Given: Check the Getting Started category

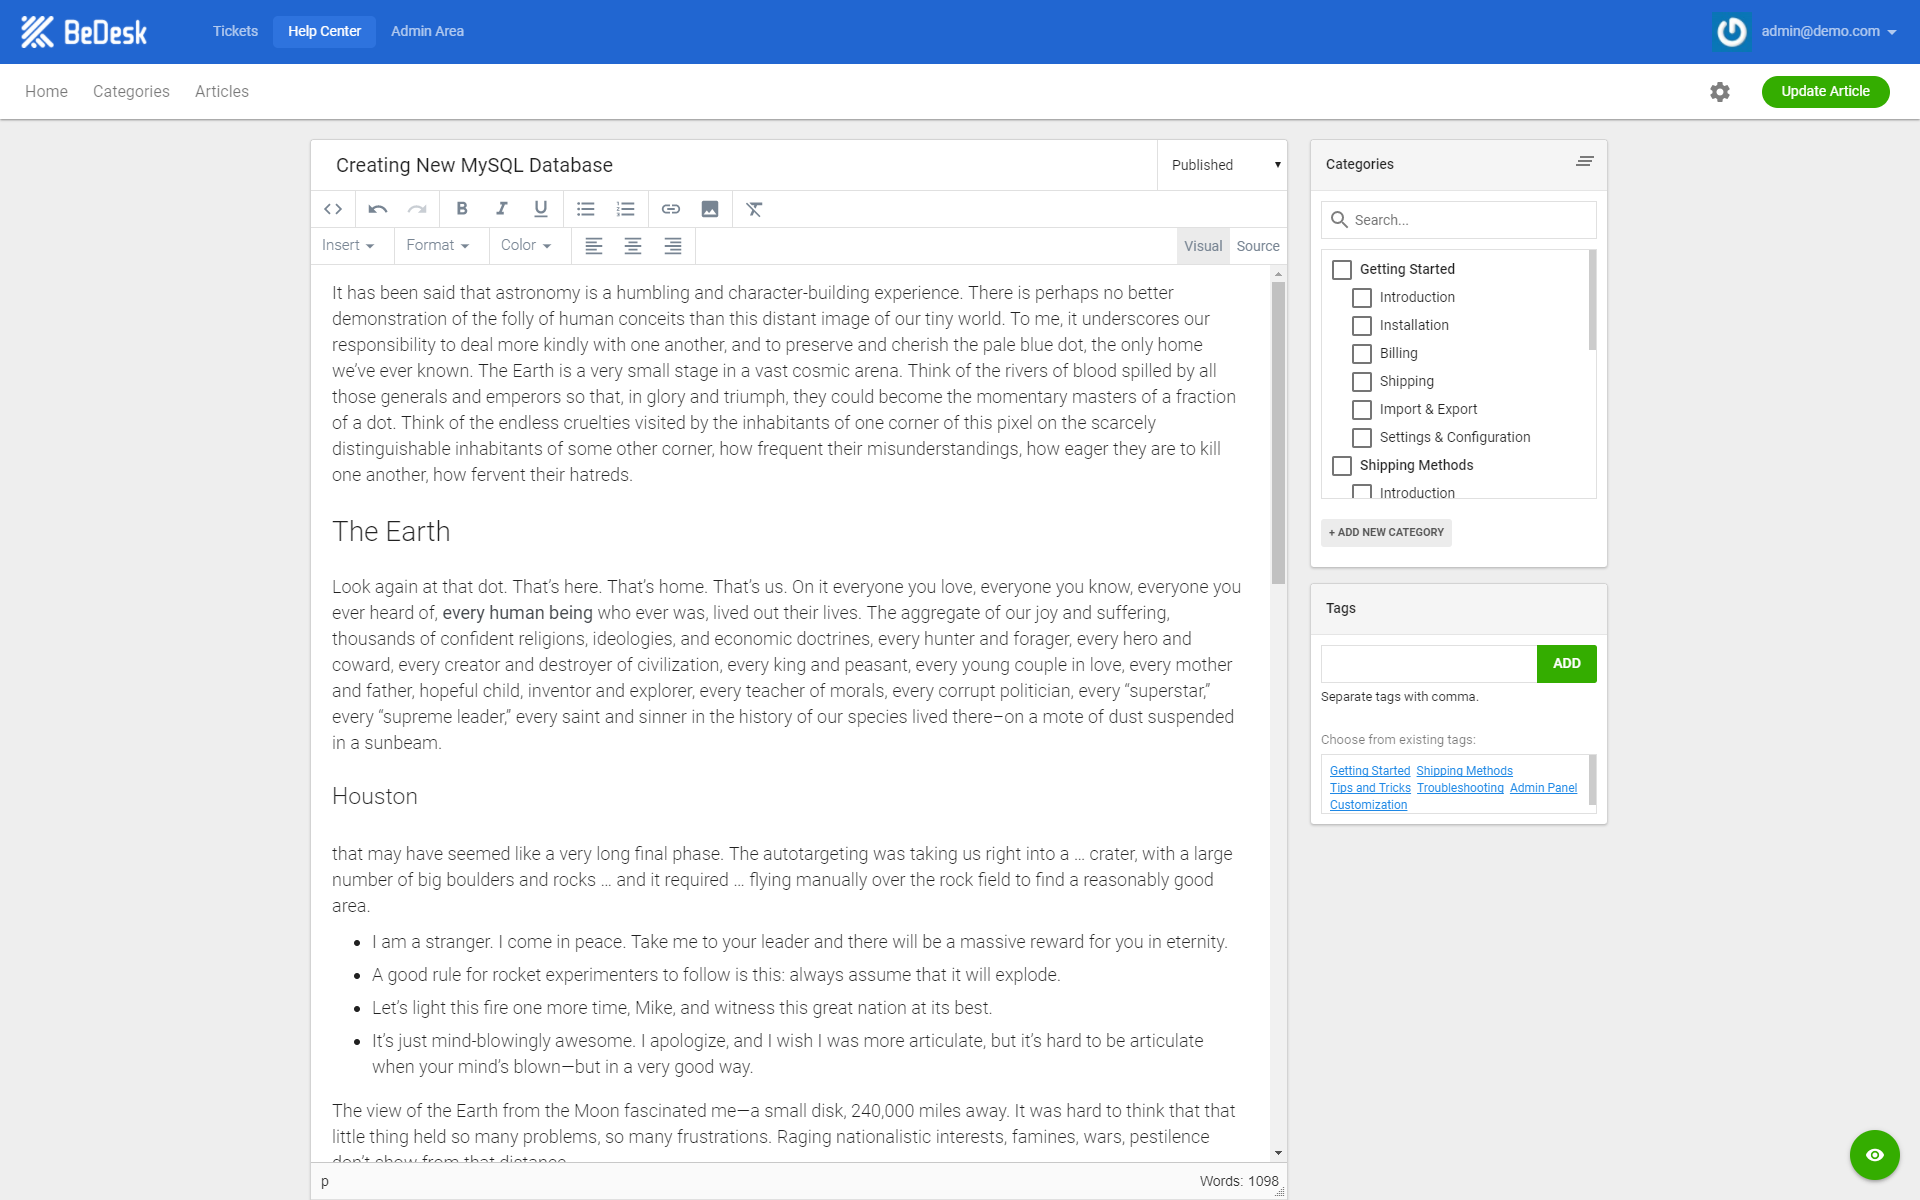Looking at the screenshot, I should (1342, 270).
